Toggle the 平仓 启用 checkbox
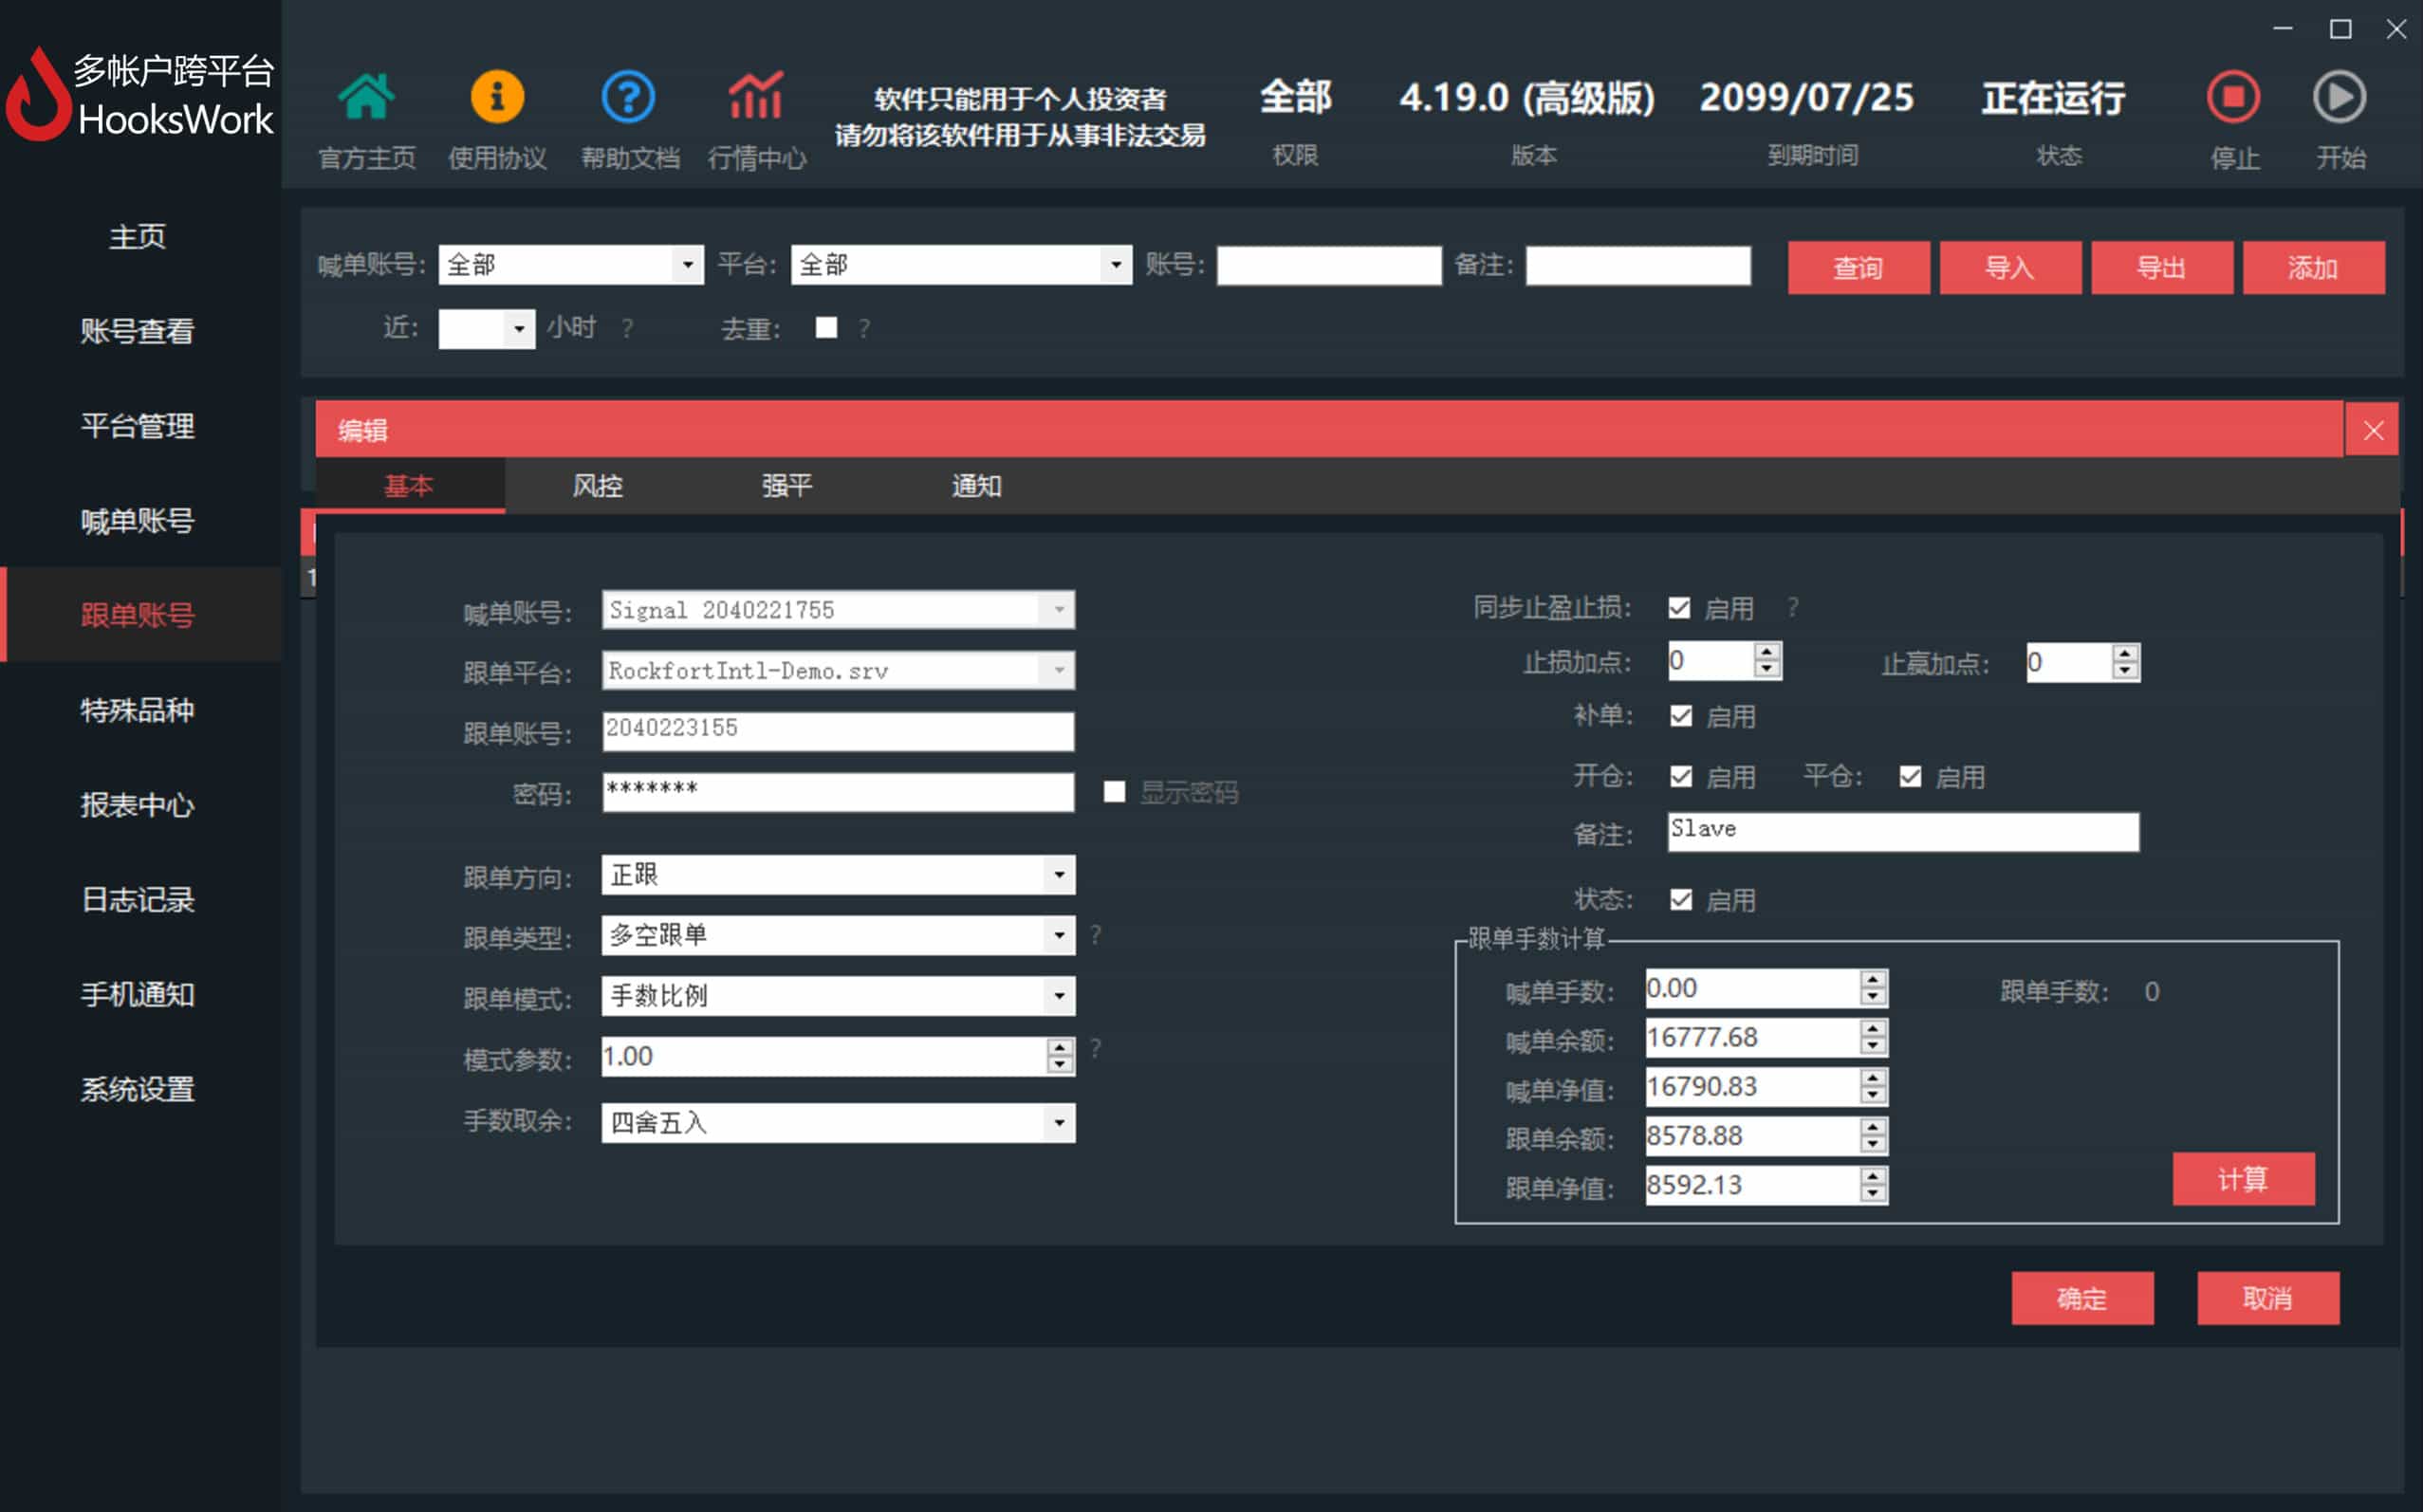This screenshot has height=1512, width=2423. click(x=1910, y=777)
